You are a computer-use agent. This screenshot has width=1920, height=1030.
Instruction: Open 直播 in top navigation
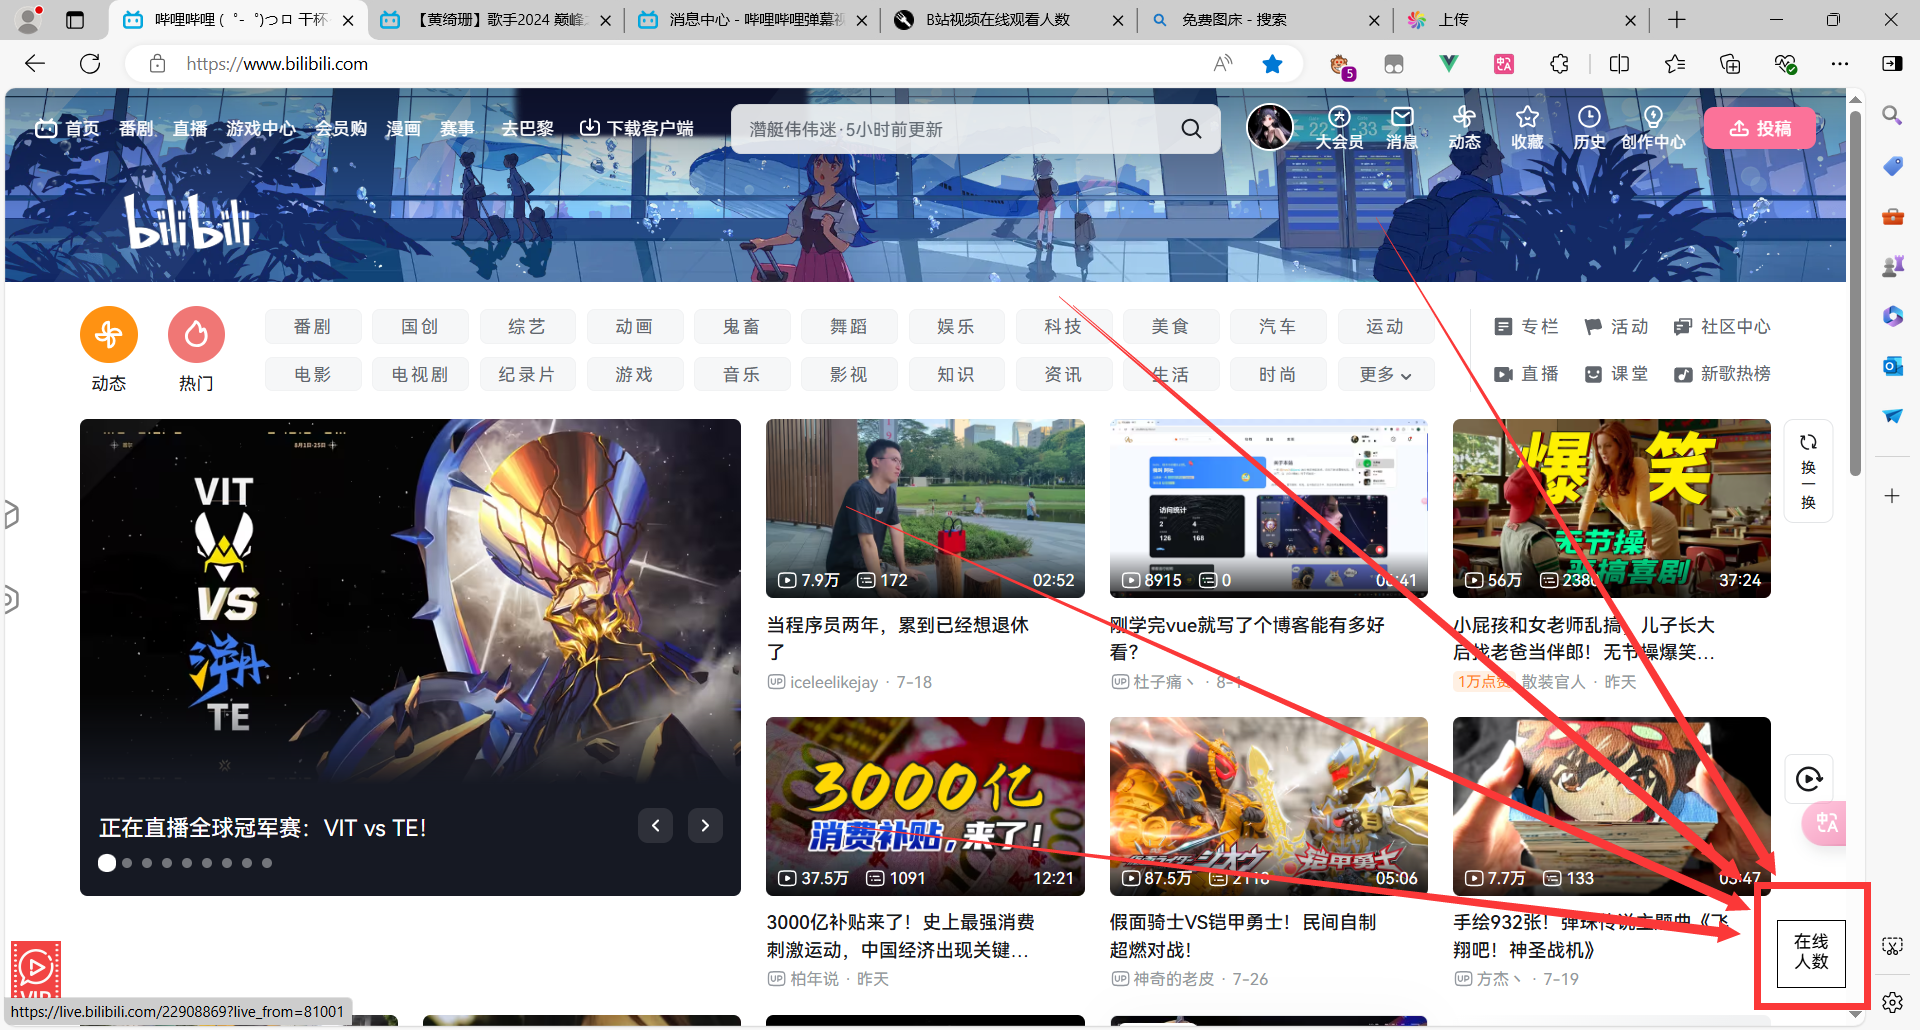click(x=190, y=128)
